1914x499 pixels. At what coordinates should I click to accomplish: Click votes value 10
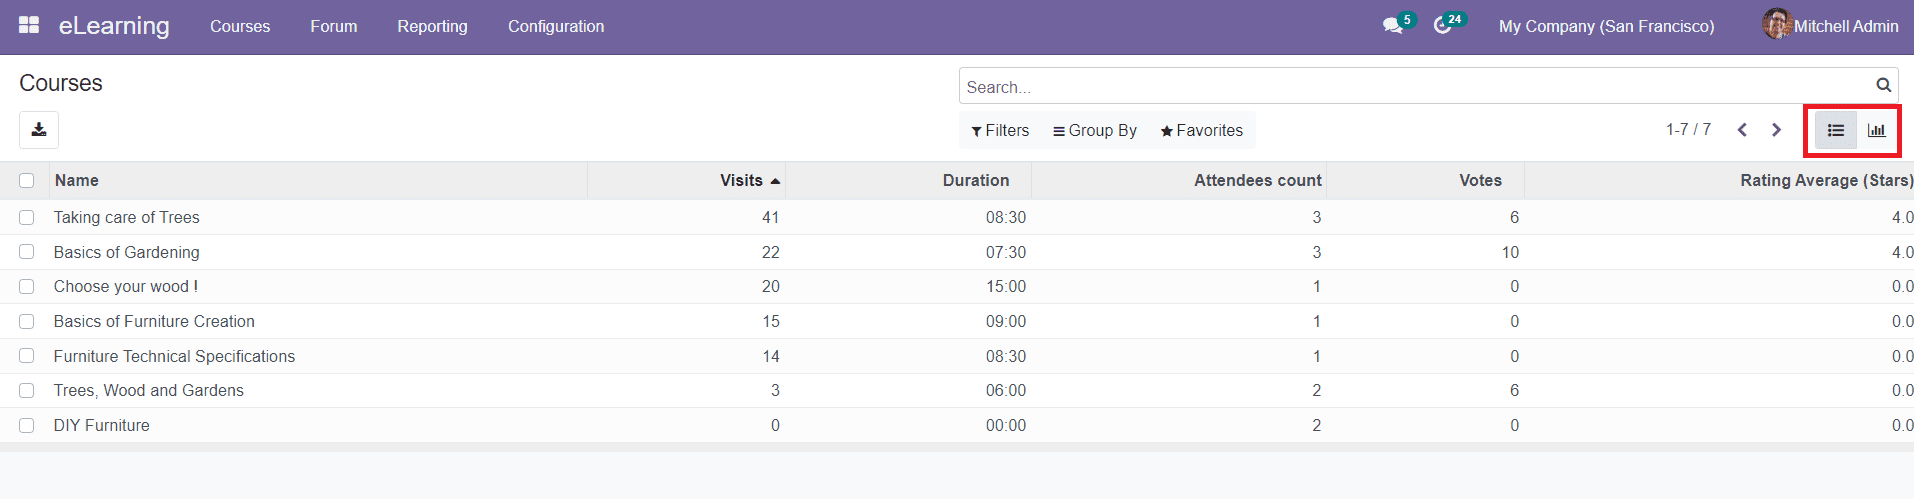point(1510,252)
